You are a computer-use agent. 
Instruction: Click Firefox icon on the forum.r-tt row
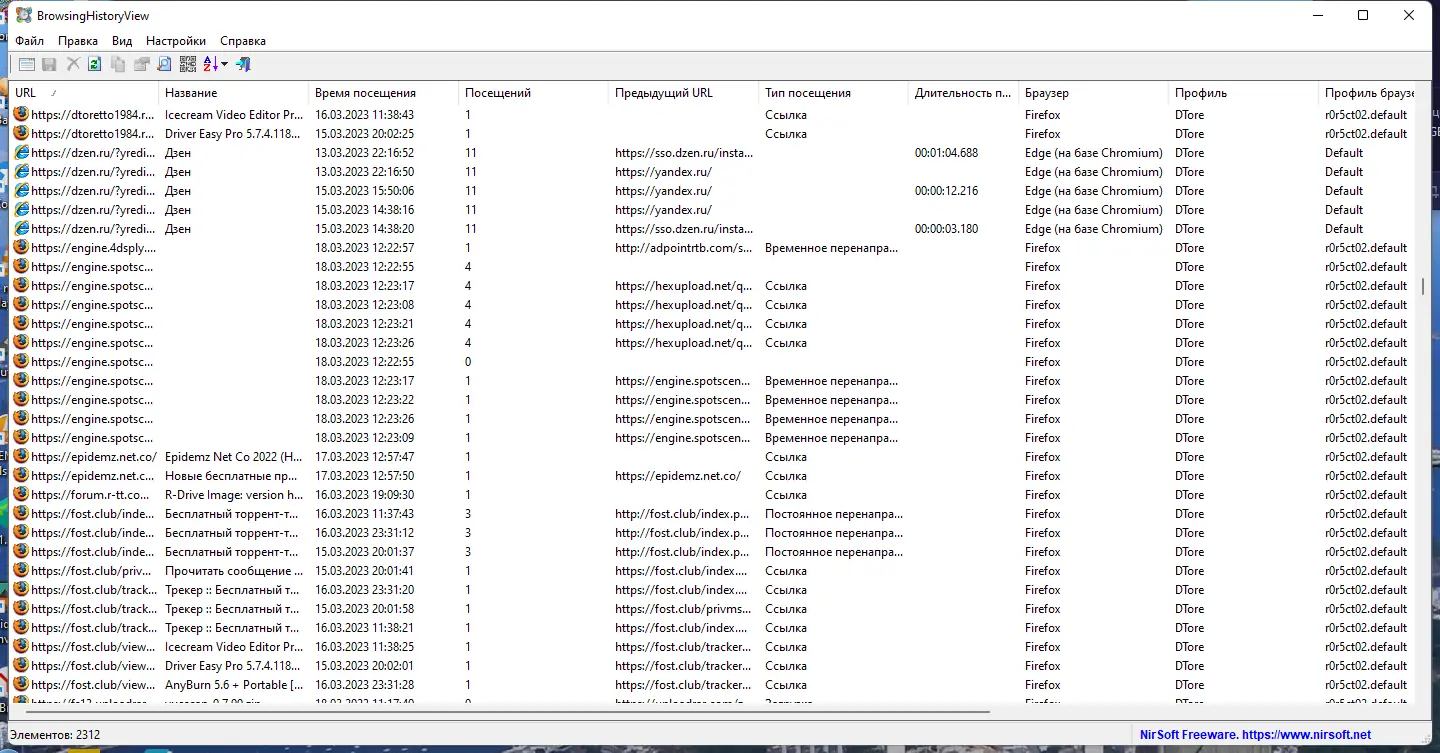21,495
